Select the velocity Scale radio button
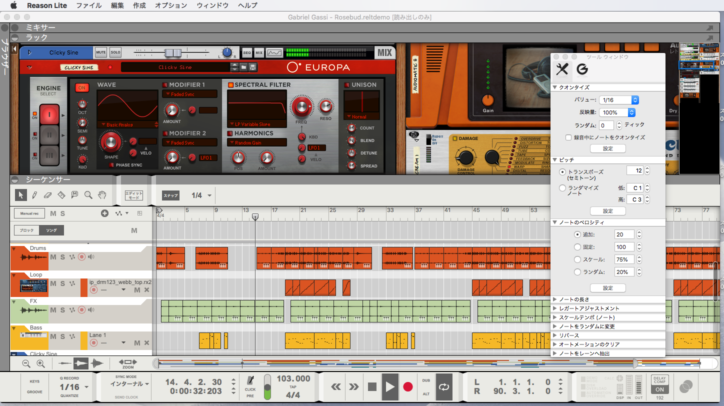This screenshot has width=724, height=406. click(x=577, y=260)
